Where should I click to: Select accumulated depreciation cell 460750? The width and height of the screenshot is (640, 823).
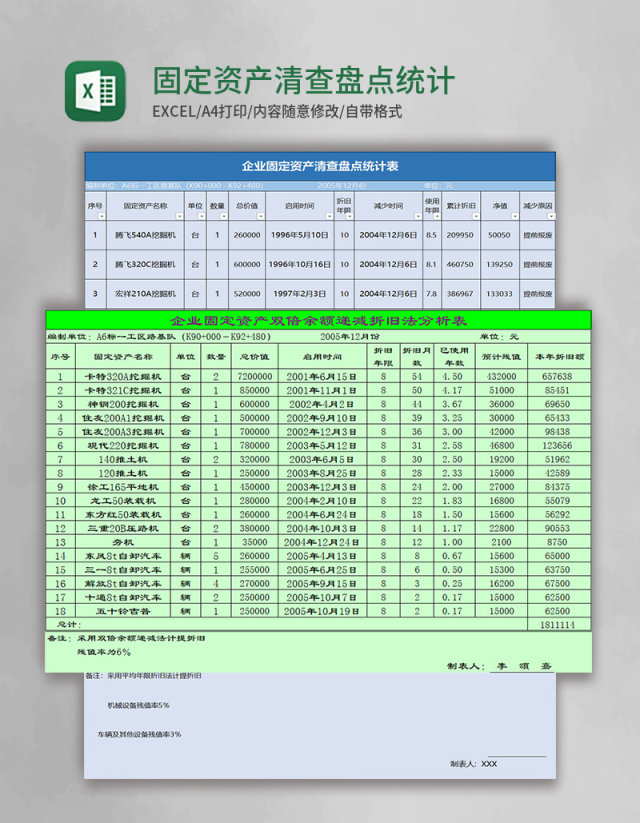click(x=460, y=265)
